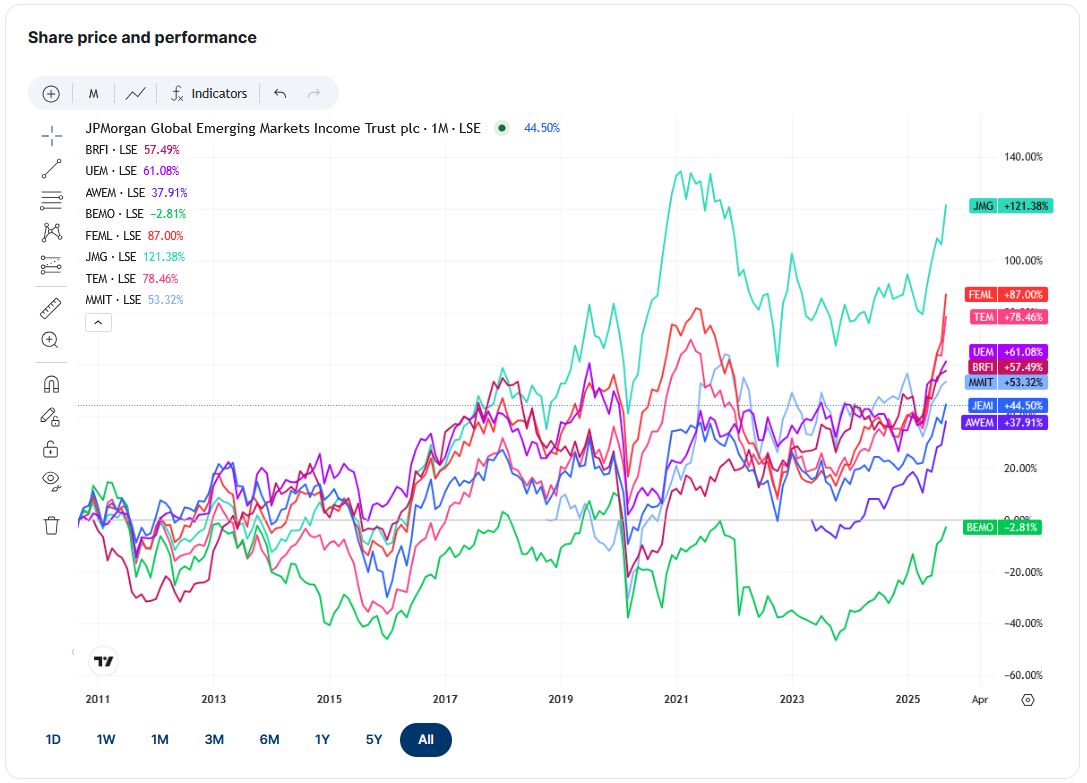Switch to the 1Y time range
This screenshot has height=783, width=1087.
[322, 739]
